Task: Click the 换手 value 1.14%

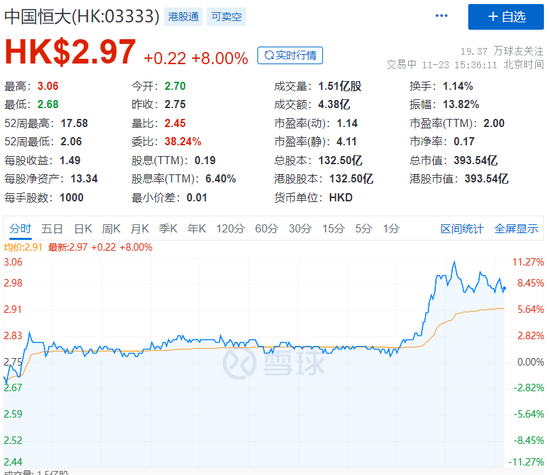Action: [458, 86]
